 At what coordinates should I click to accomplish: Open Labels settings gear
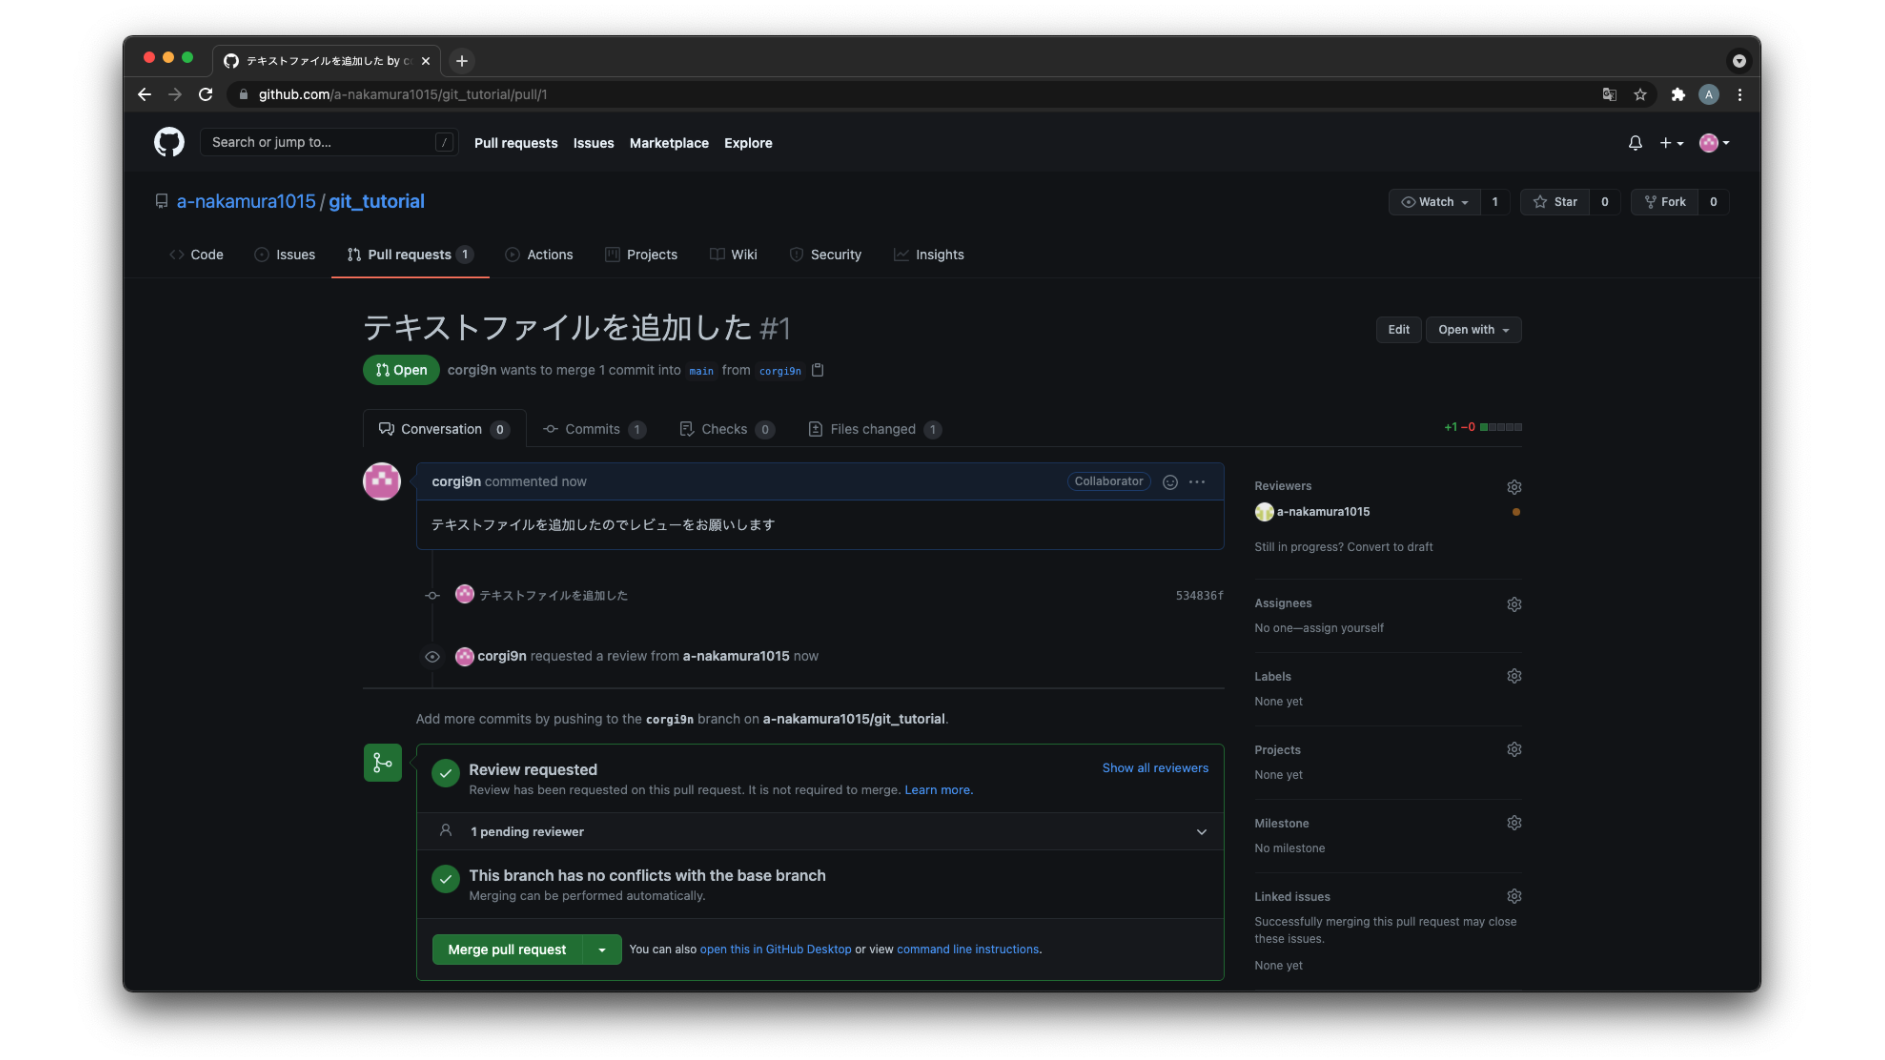(1514, 676)
